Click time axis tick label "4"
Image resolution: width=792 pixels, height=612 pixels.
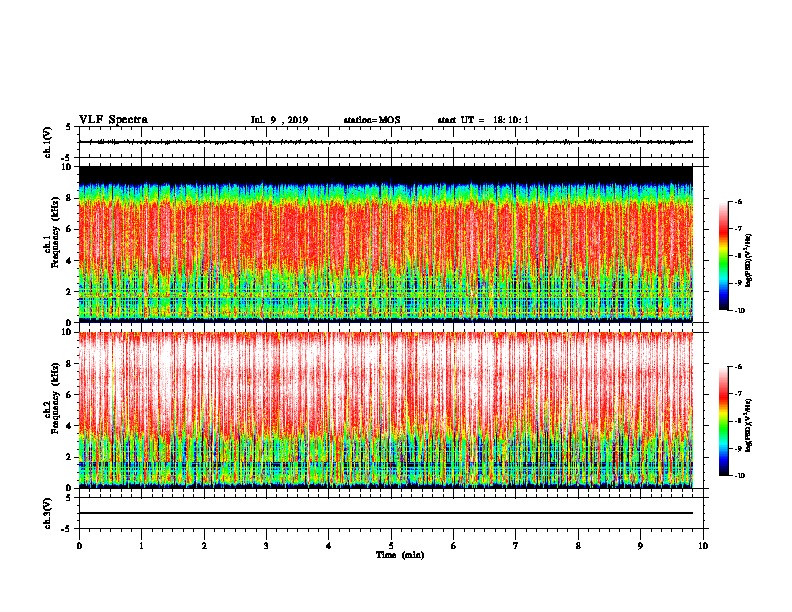[x=329, y=546]
